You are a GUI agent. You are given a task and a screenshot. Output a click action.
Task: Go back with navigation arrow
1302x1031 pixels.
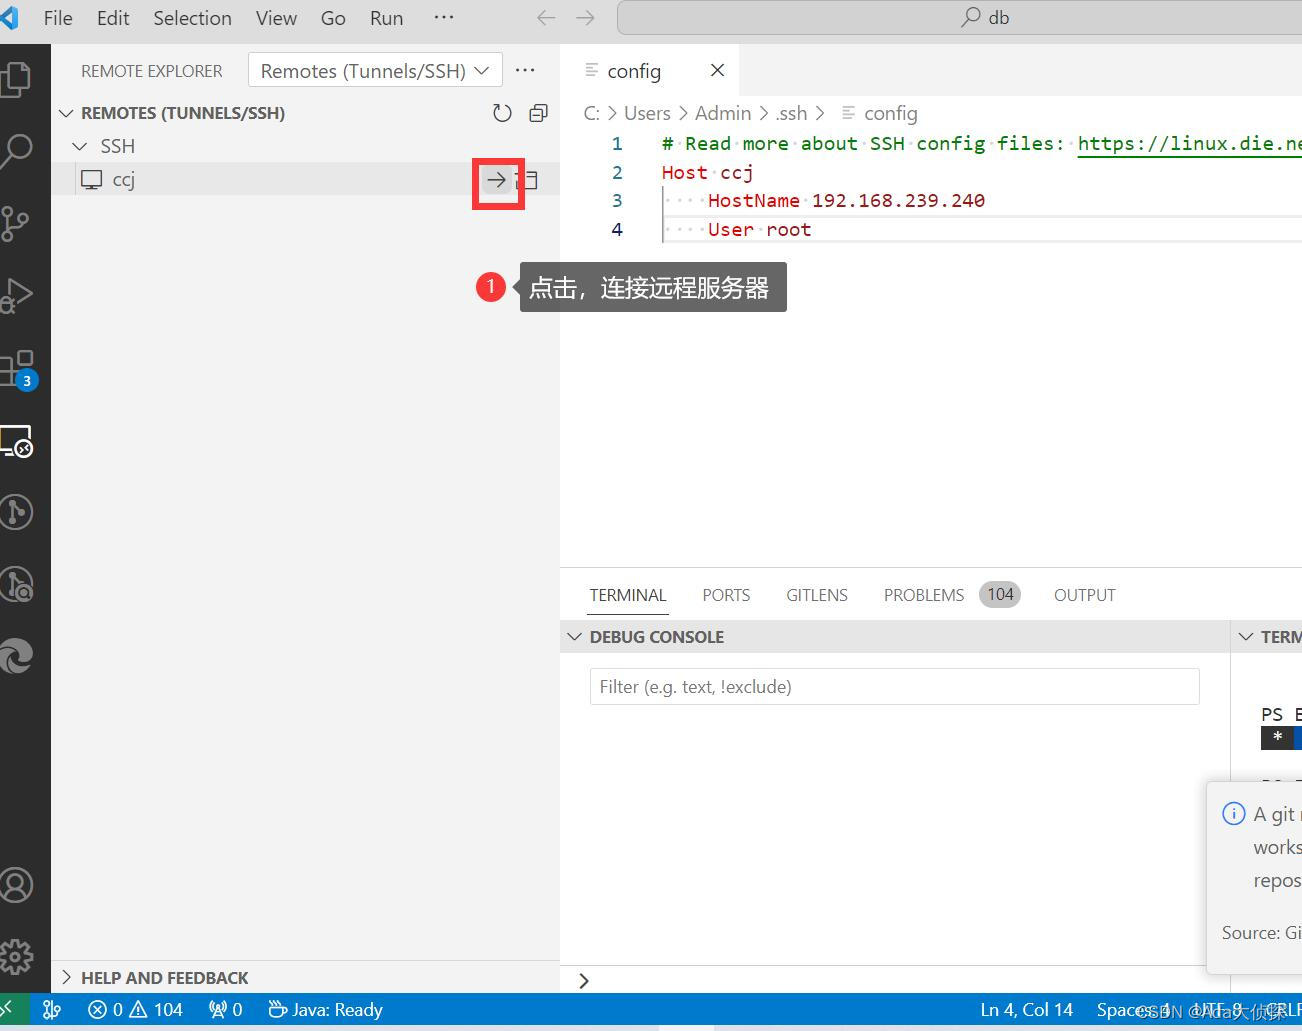point(546,18)
